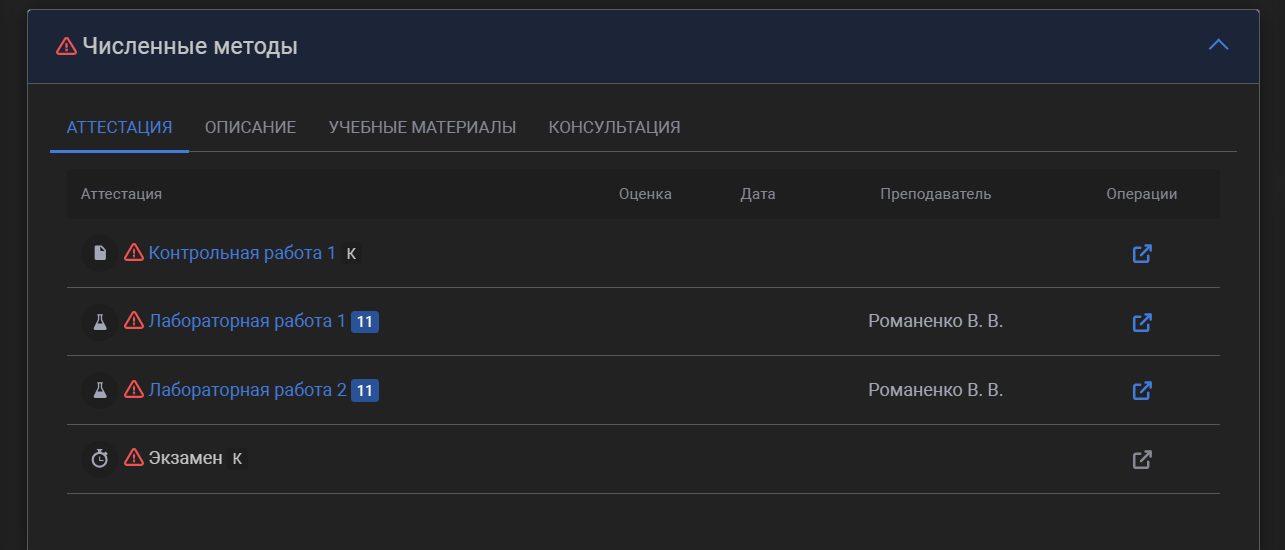
Task: Click the Экзамен row external link icon
Action: [x=1142, y=460]
